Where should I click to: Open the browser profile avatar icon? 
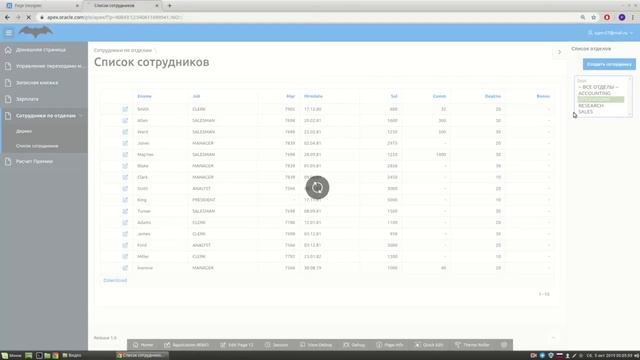click(x=622, y=17)
